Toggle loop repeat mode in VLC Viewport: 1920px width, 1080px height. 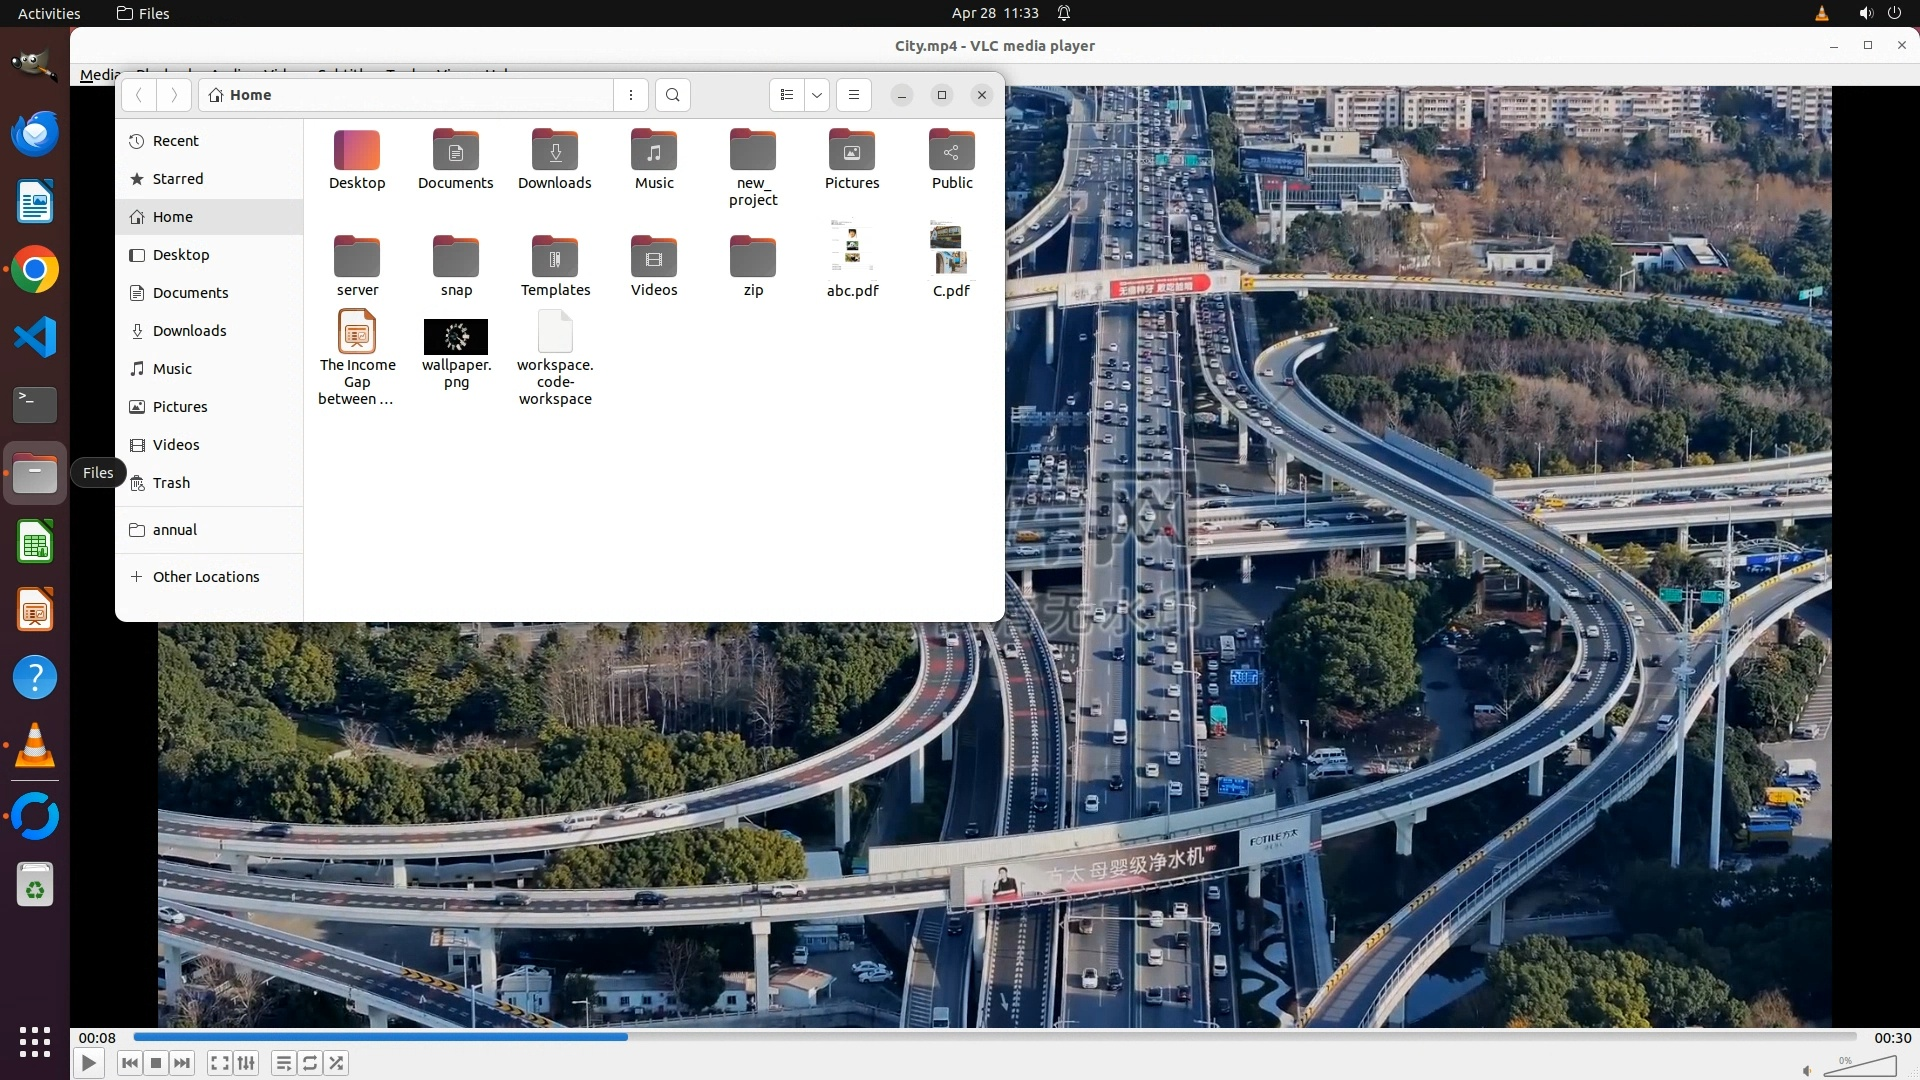click(x=310, y=1063)
